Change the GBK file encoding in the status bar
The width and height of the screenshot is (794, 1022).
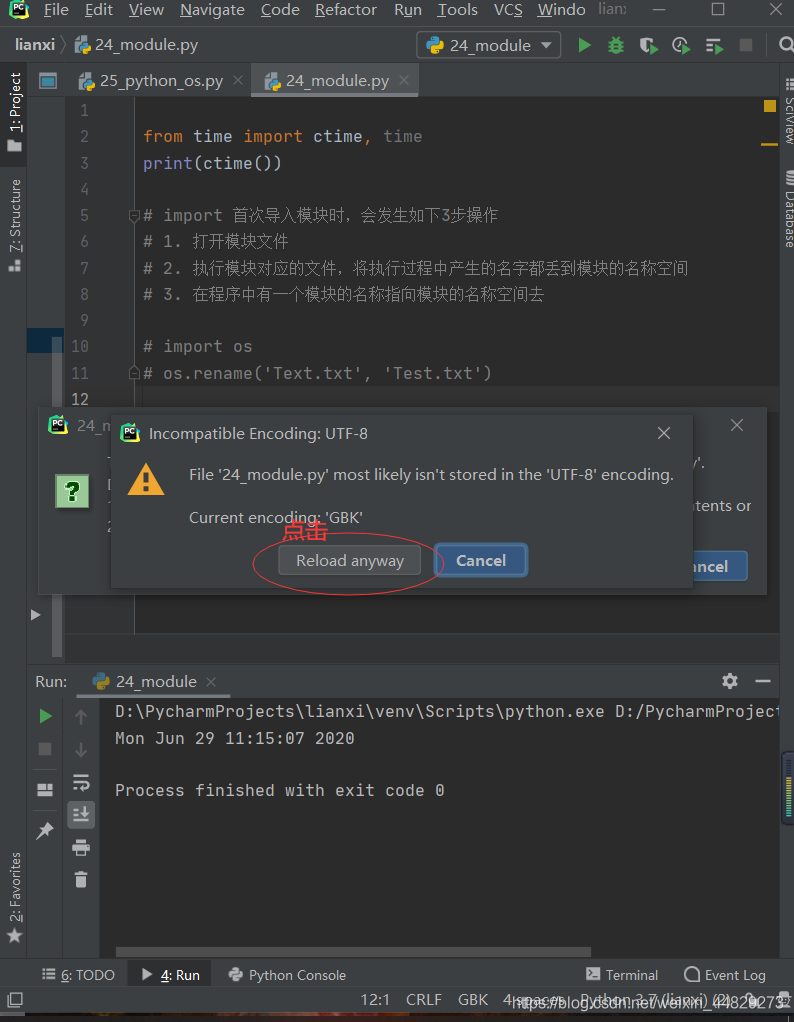[473, 1000]
